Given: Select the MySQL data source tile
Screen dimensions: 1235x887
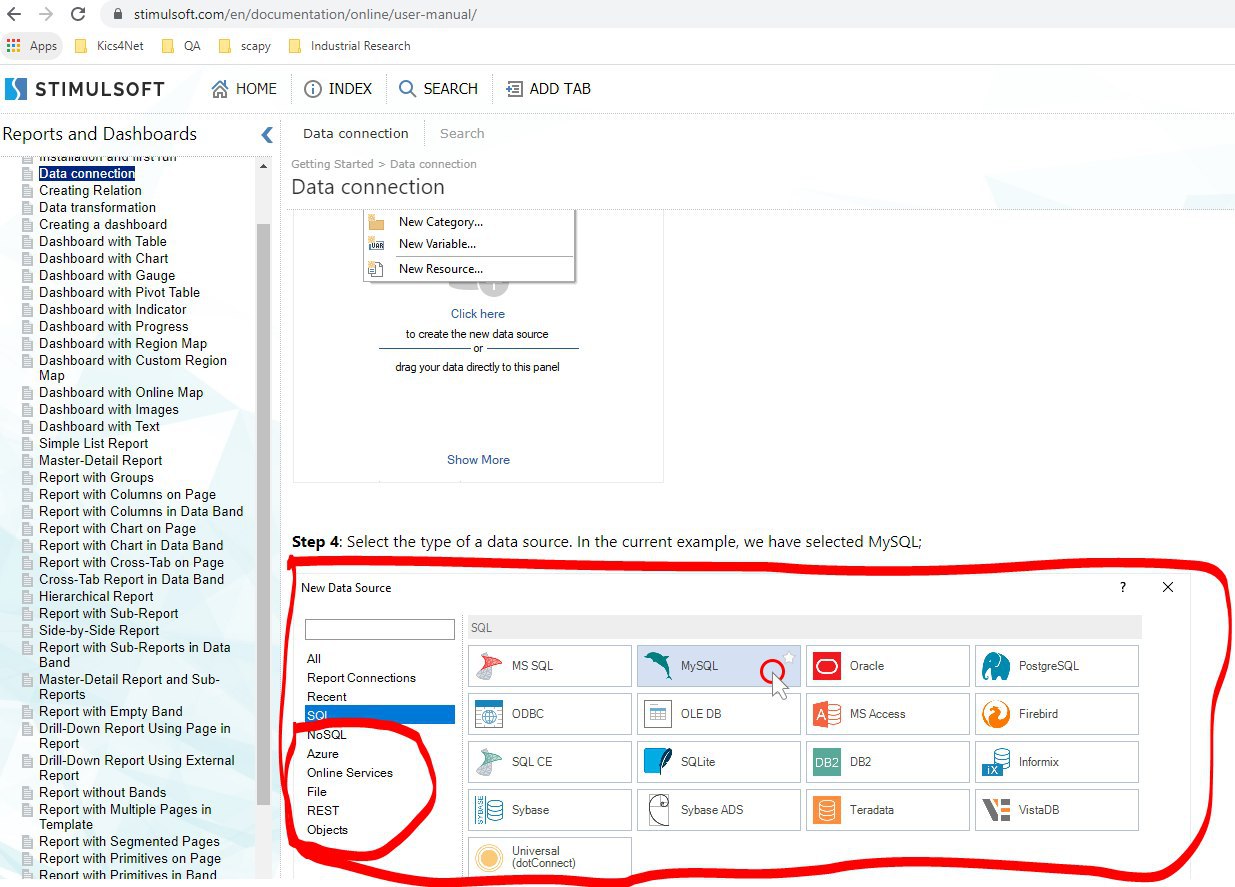Looking at the screenshot, I should (x=719, y=666).
